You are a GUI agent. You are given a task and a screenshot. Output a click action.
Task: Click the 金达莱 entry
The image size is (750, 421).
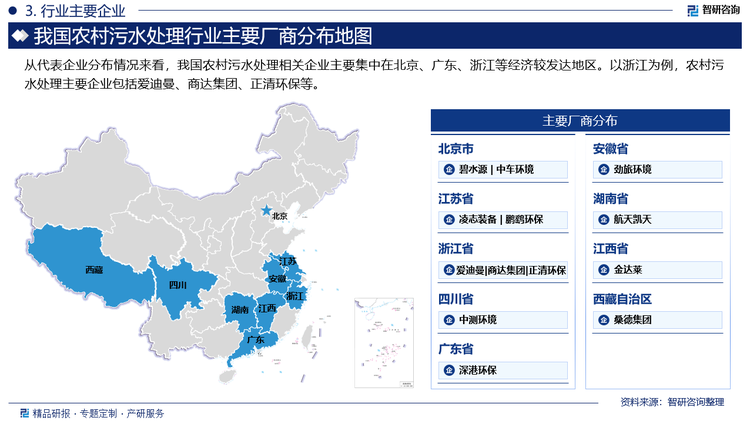point(658,270)
